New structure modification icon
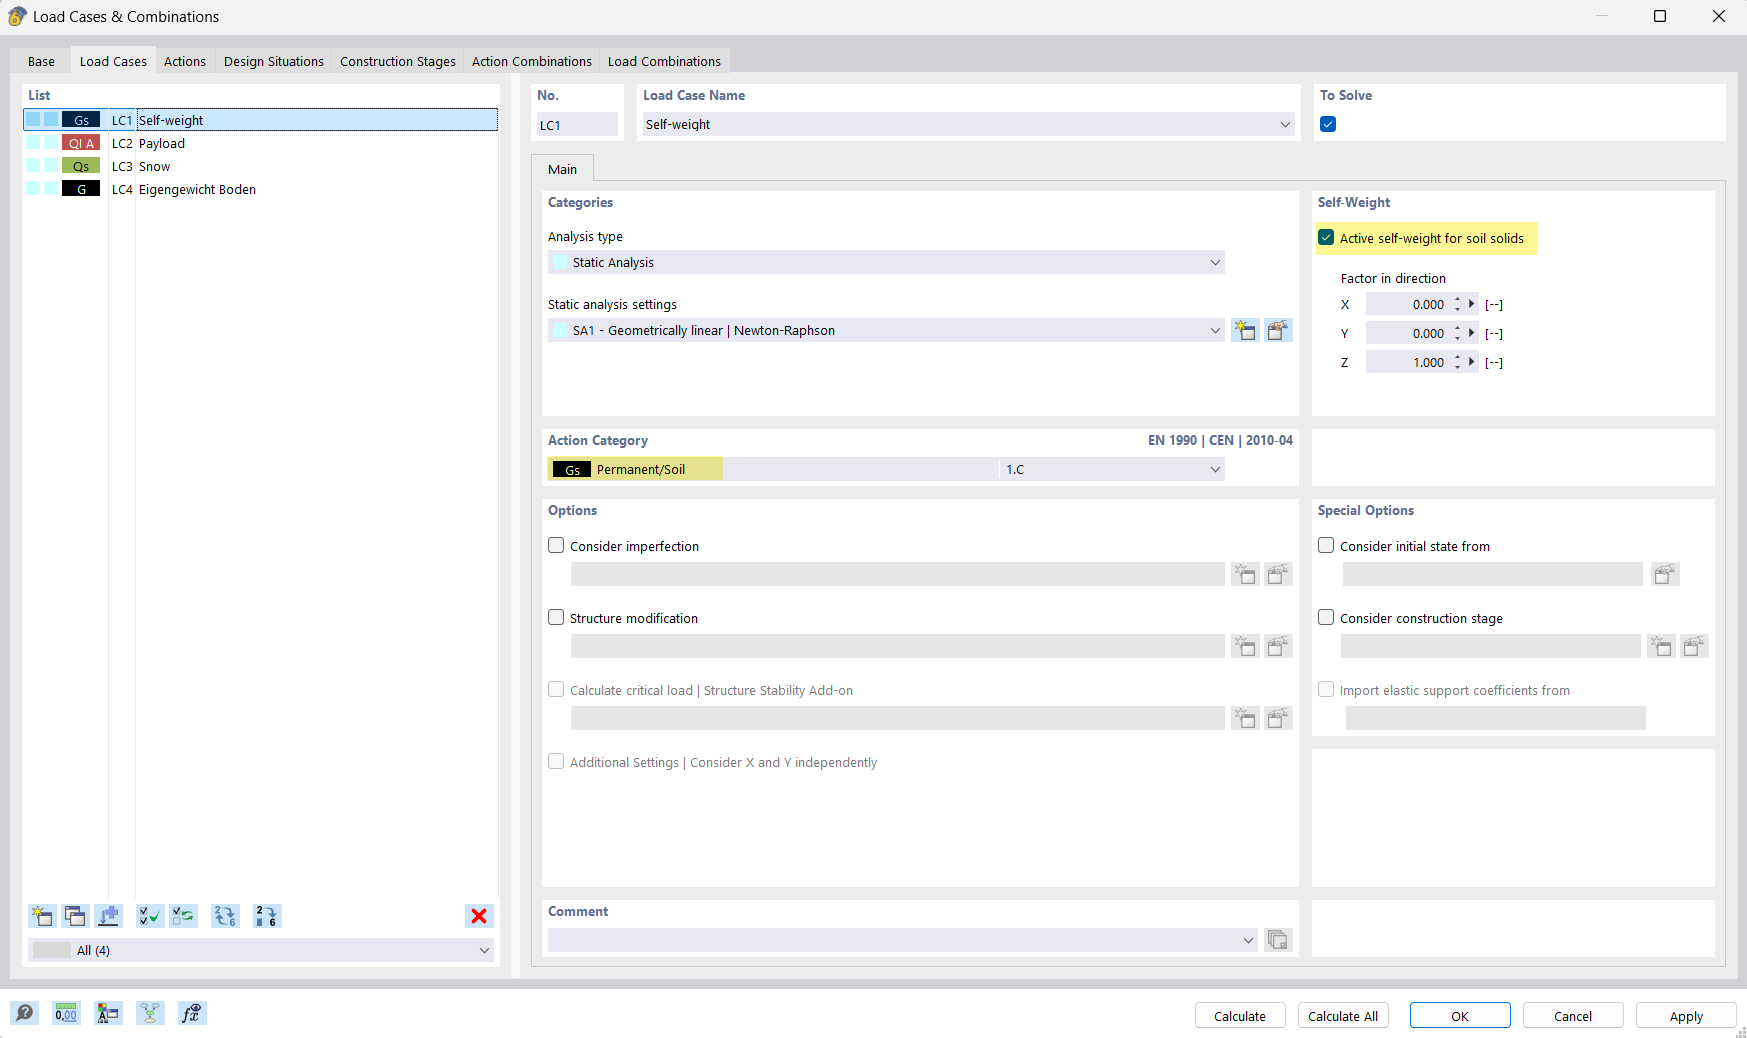This screenshot has height=1038, width=1747. (1245, 646)
